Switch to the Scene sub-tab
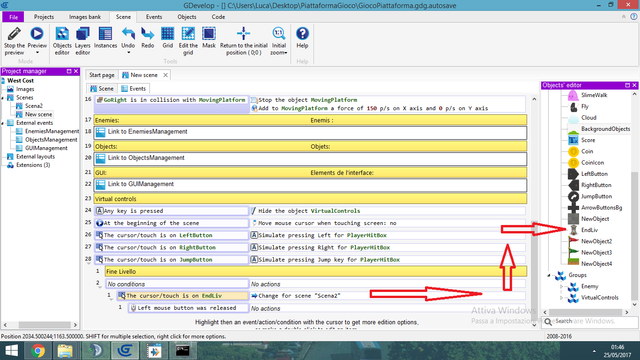Viewport: 640px width, 360px height. tap(102, 89)
